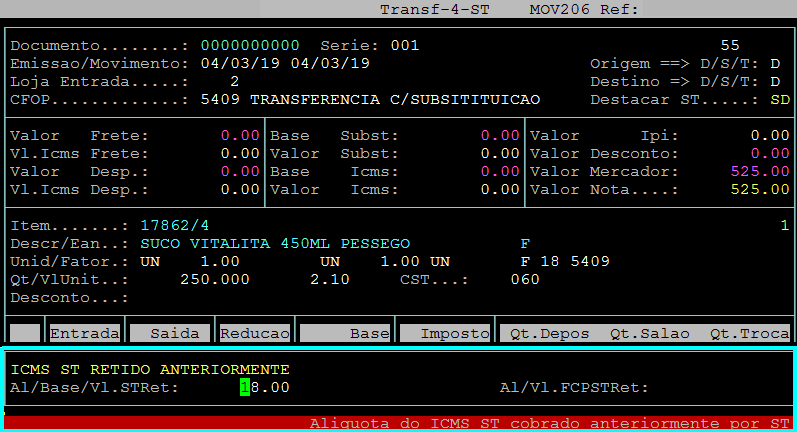Image resolution: width=797 pixels, height=432 pixels.
Task: Select the Saida column header
Action: pyautogui.click(x=170, y=333)
